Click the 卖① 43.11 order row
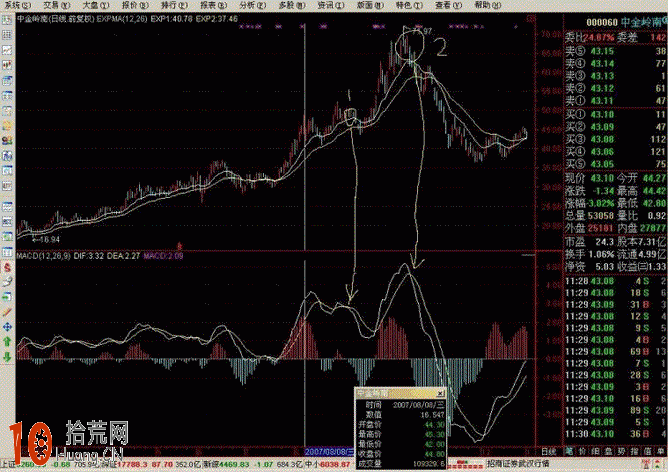The image size is (668, 472). tap(616, 101)
